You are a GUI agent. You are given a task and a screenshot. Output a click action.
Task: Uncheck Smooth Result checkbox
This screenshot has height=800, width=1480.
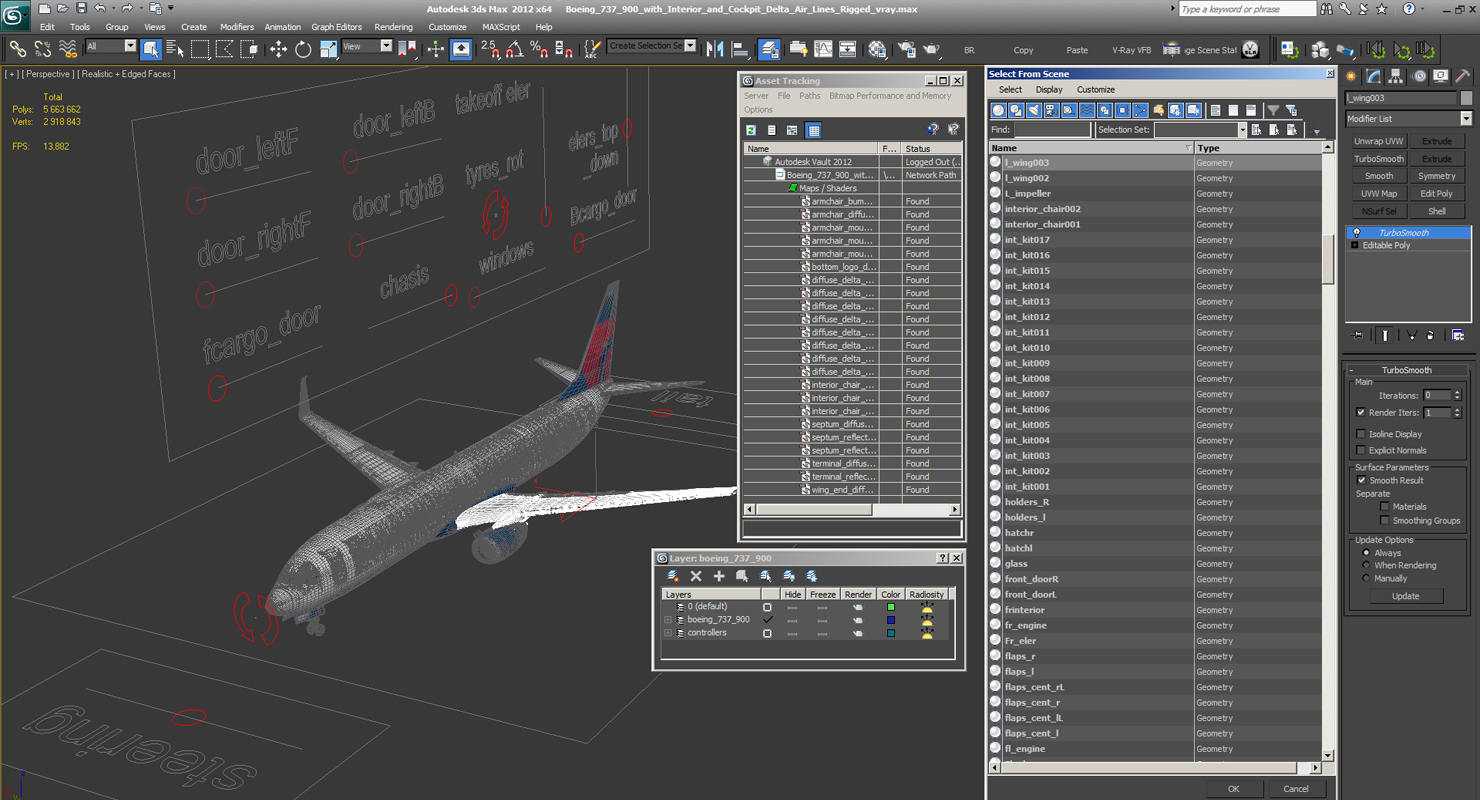pos(1360,480)
